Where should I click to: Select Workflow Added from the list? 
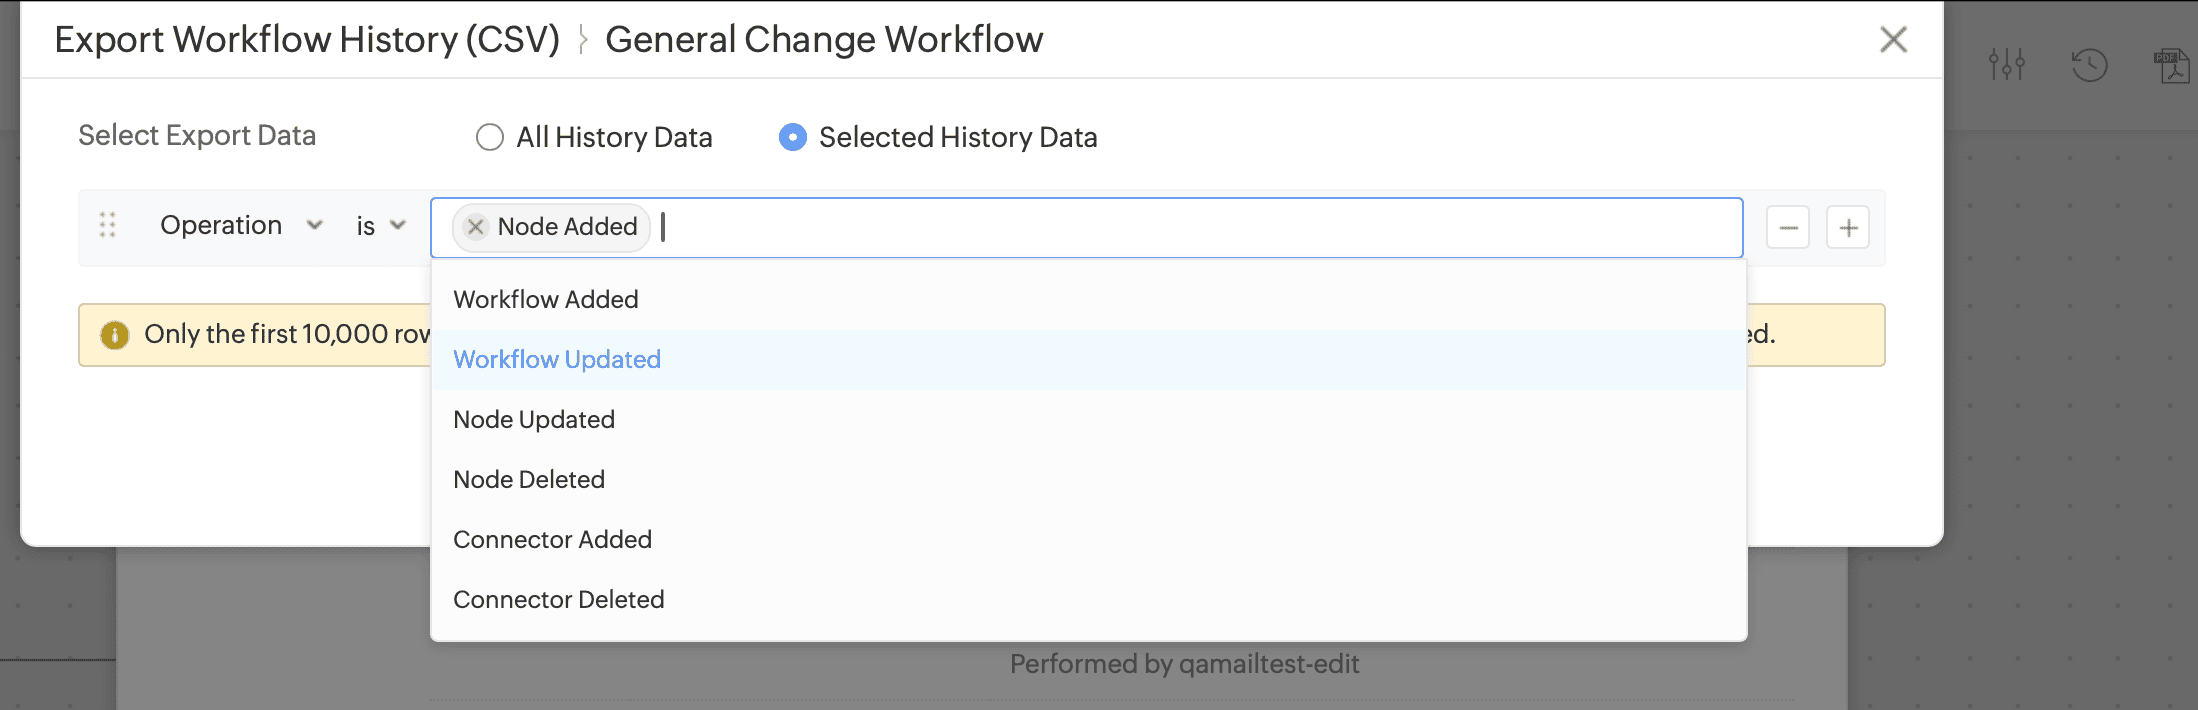pyautogui.click(x=546, y=300)
